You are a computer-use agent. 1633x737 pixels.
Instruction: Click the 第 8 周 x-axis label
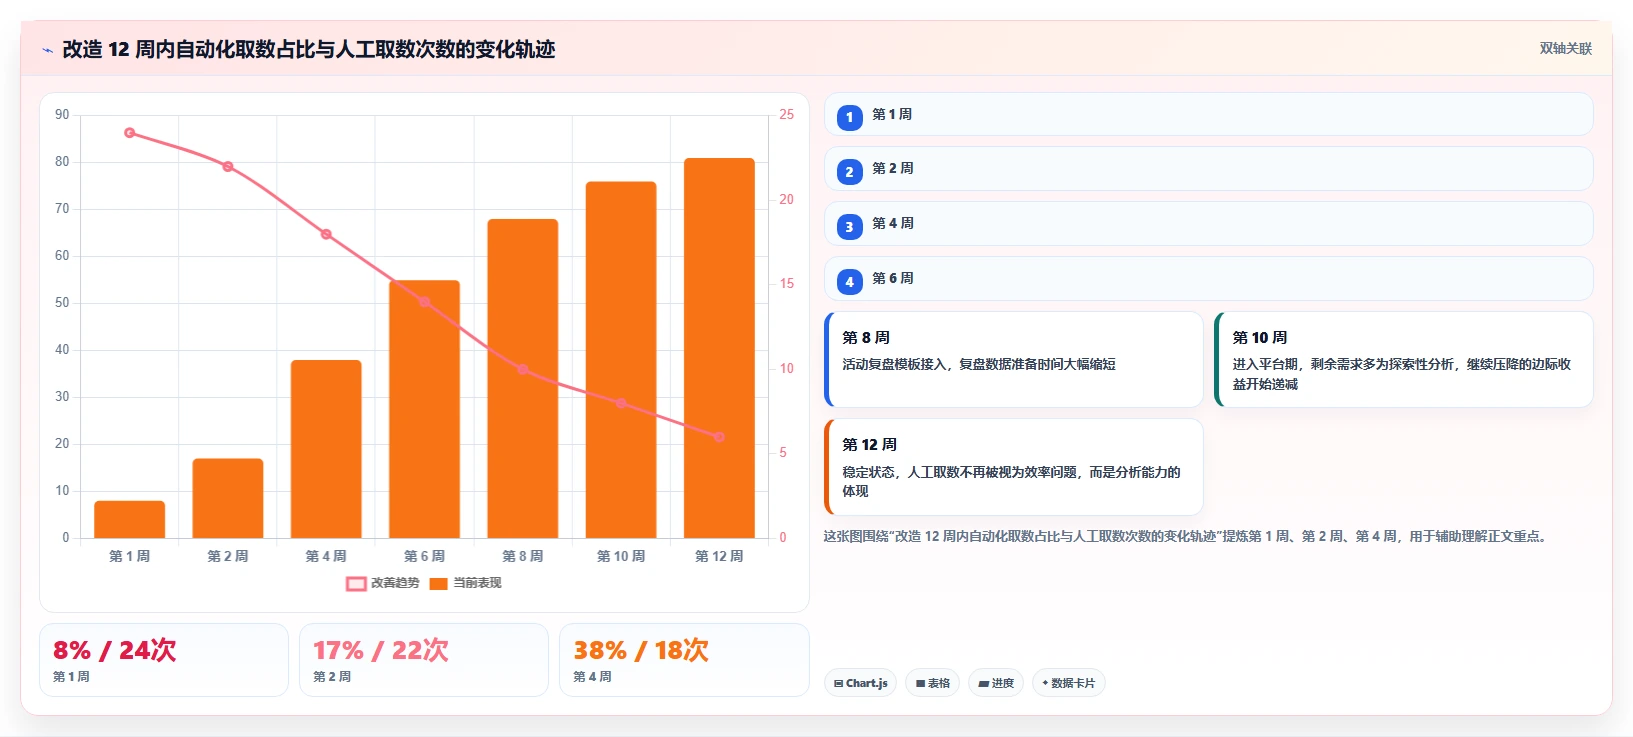point(523,556)
